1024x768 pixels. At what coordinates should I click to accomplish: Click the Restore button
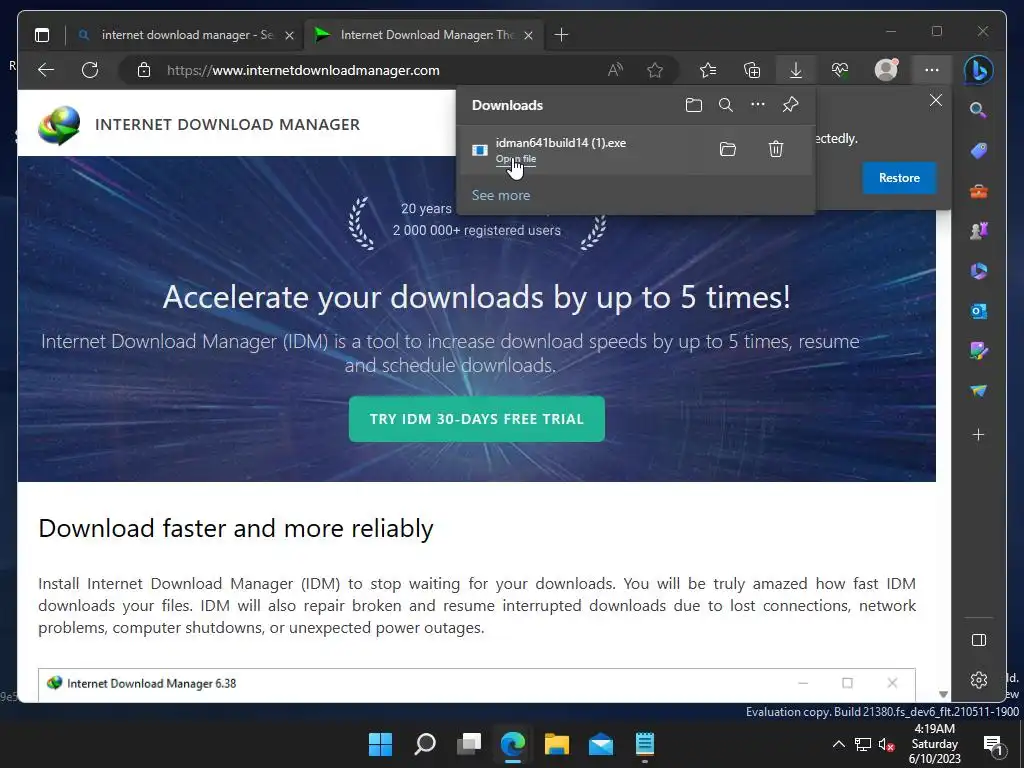(x=899, y=178)
